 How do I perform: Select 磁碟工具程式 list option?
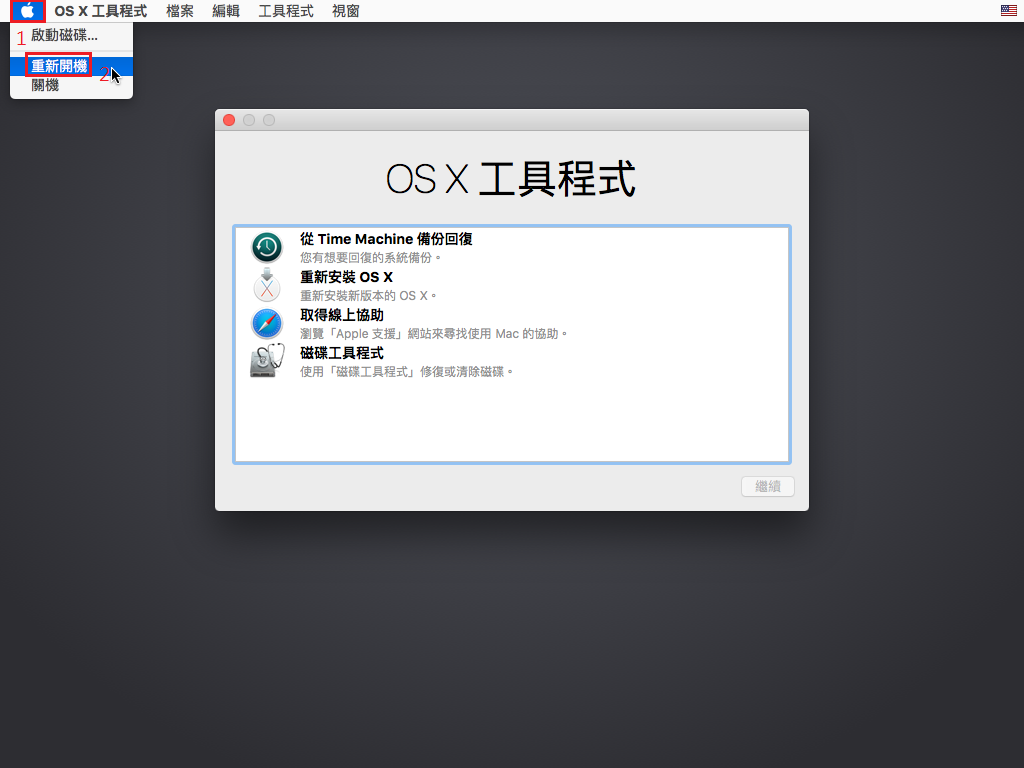(512, 361)
